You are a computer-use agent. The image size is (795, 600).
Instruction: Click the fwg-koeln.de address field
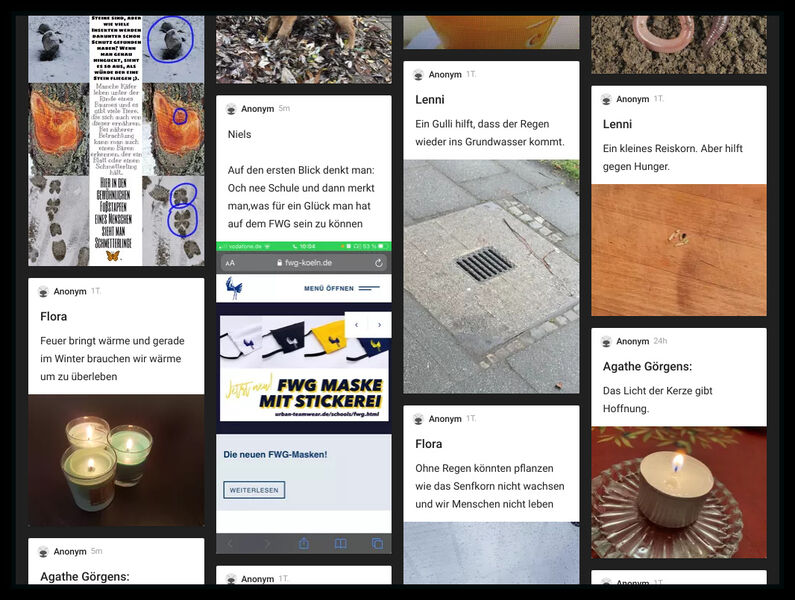304,263
